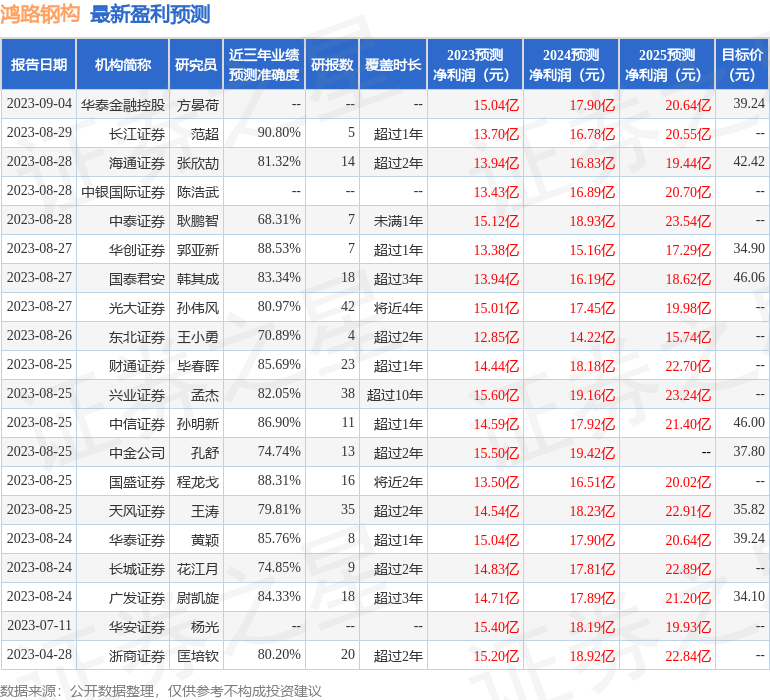
Task: Click the 68.31% accuracy value
Action: tap(279, 219)
